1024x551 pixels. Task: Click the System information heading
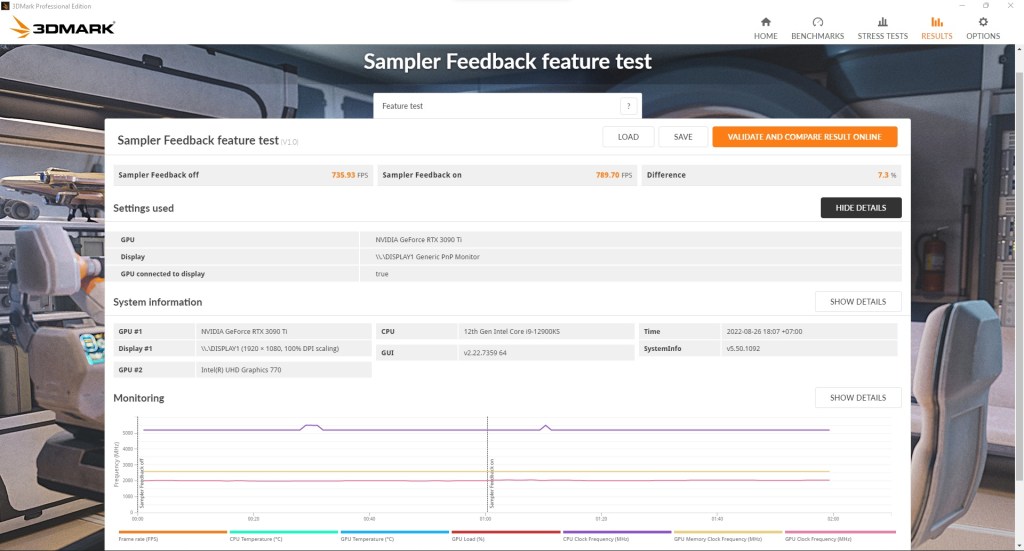pos(157,302)
